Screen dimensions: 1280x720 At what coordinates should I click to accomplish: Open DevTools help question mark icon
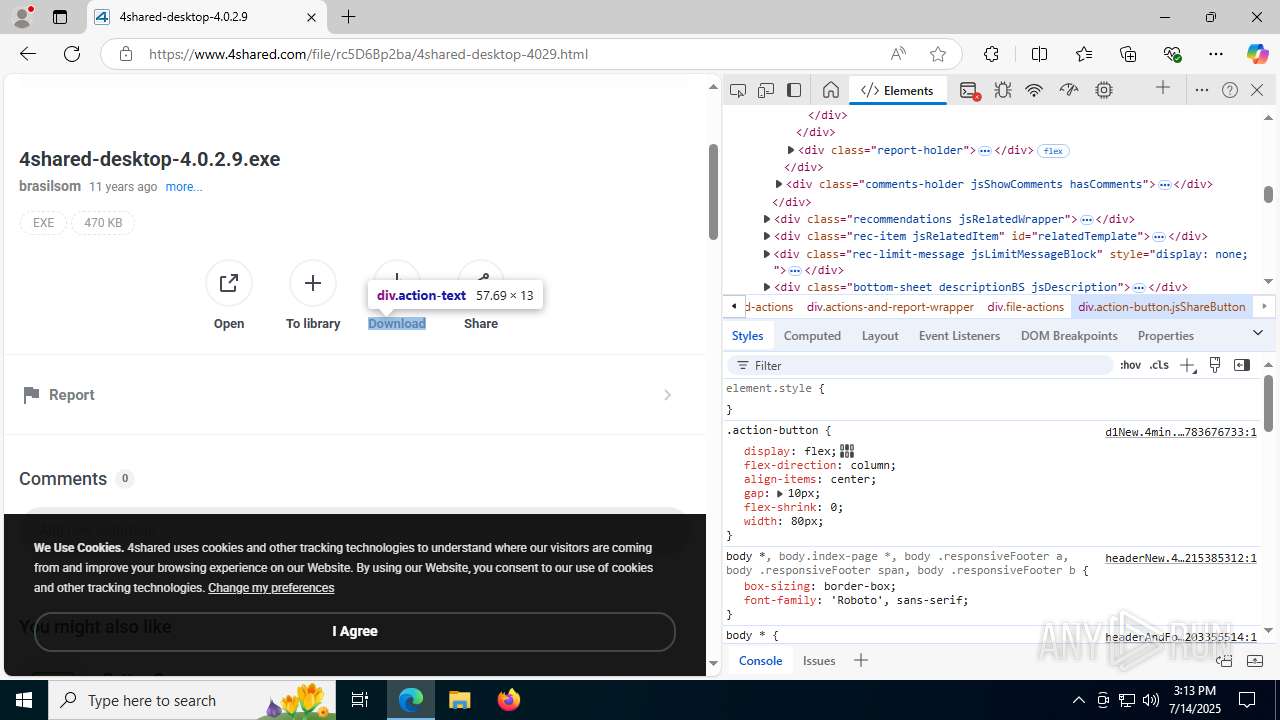point(1230,90)
